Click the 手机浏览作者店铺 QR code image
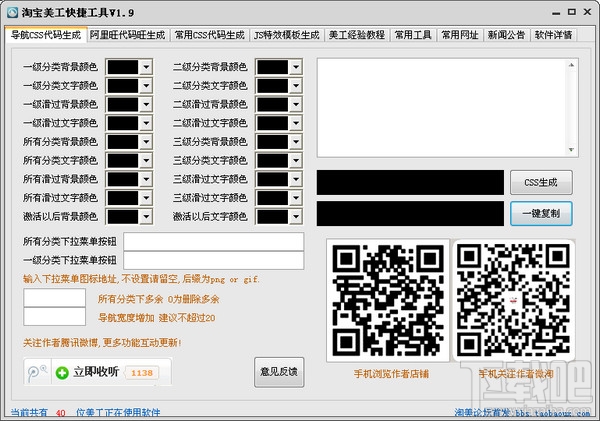The image size is (600, 421). [x=388, y=300]
